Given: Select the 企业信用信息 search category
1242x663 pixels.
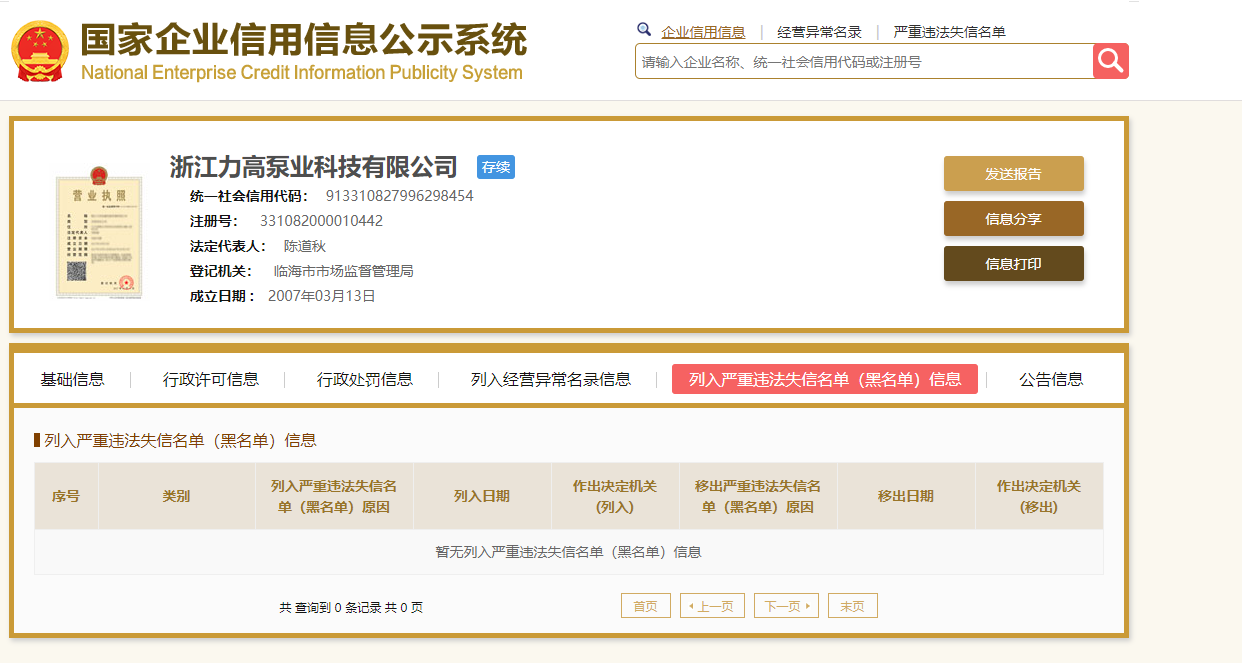Looking at the screenshot, I should [x=703, y=32].
